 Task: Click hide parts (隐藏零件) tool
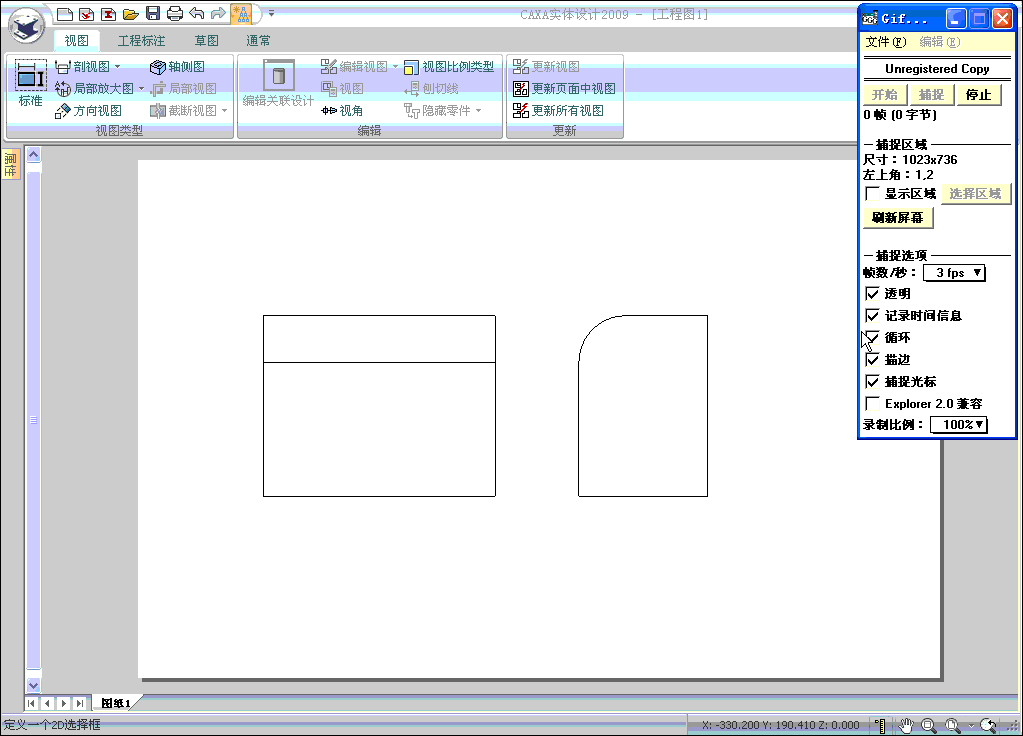coord(437,110)
